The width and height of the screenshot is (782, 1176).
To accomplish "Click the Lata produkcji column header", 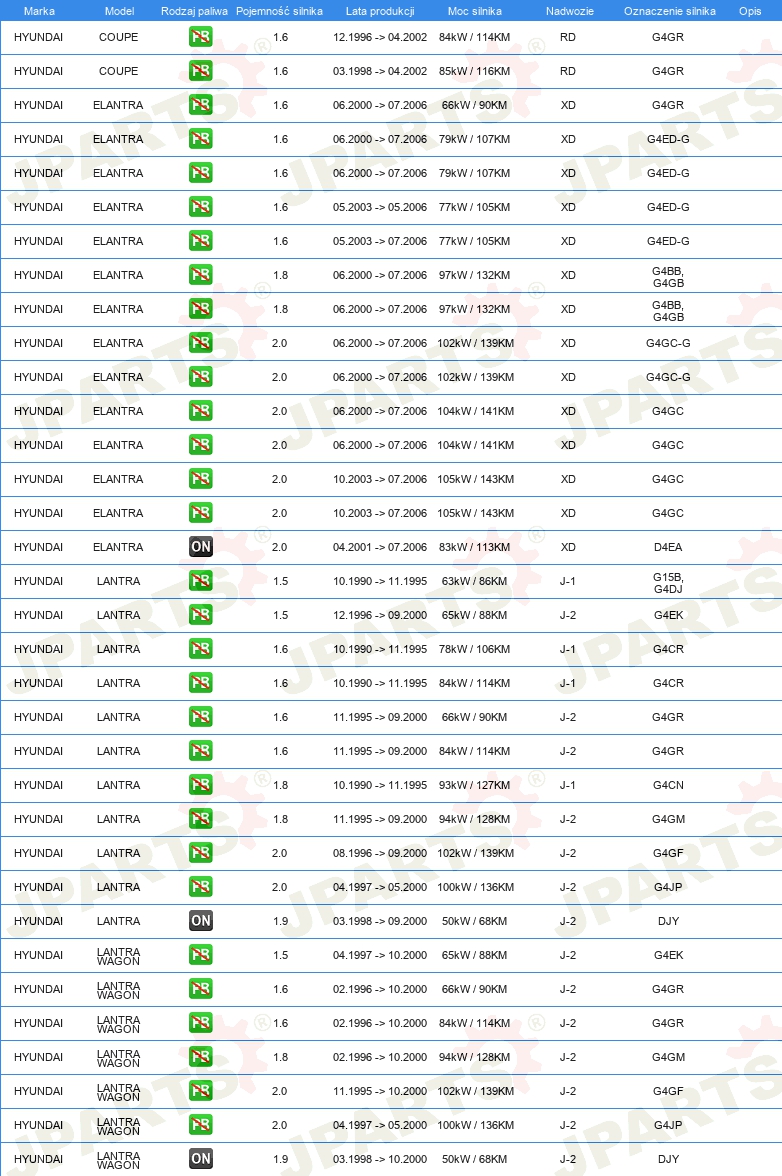I will [380, 11].
